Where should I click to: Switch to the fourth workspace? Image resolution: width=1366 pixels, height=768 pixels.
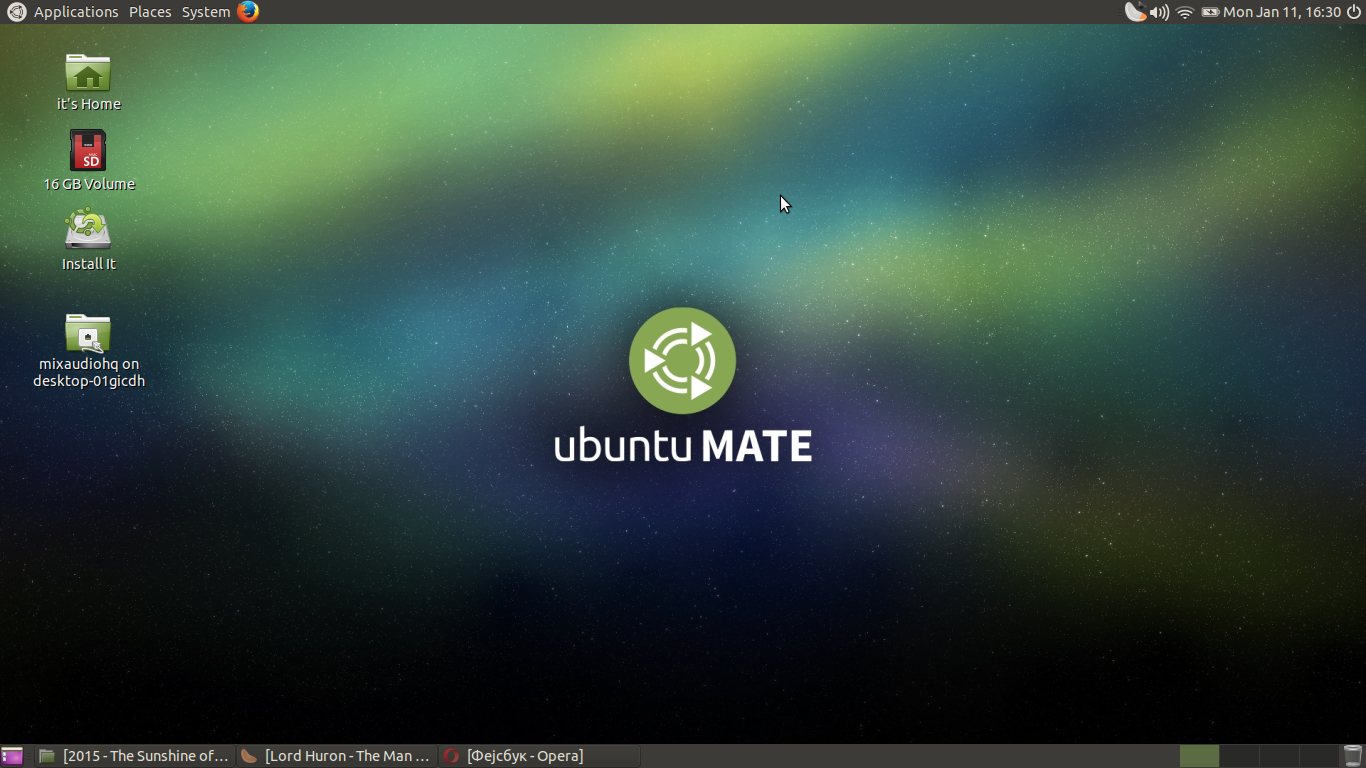1319,756
